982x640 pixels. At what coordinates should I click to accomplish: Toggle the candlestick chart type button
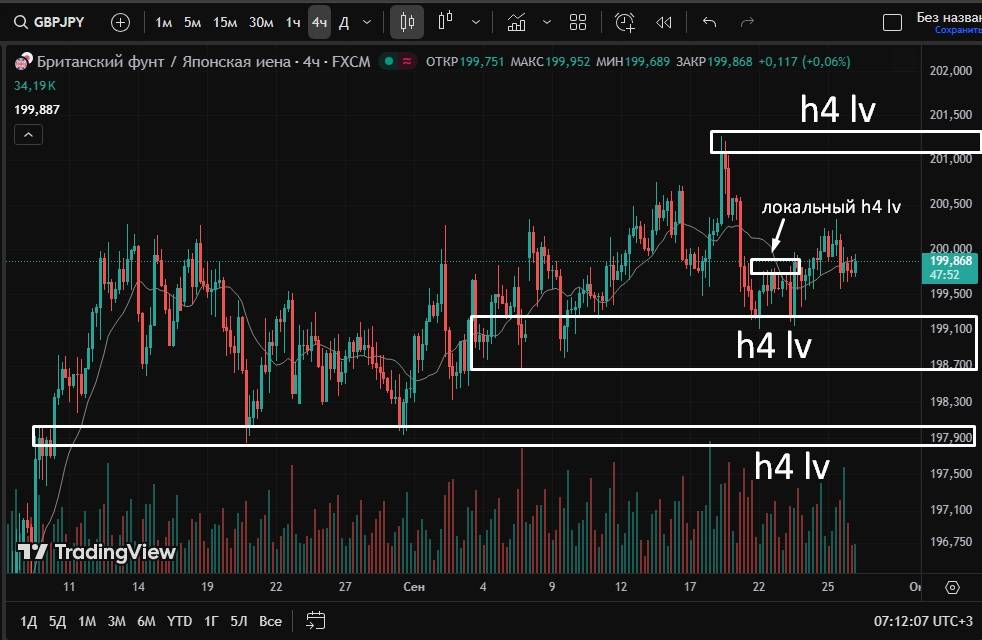[x=406, y=22]
